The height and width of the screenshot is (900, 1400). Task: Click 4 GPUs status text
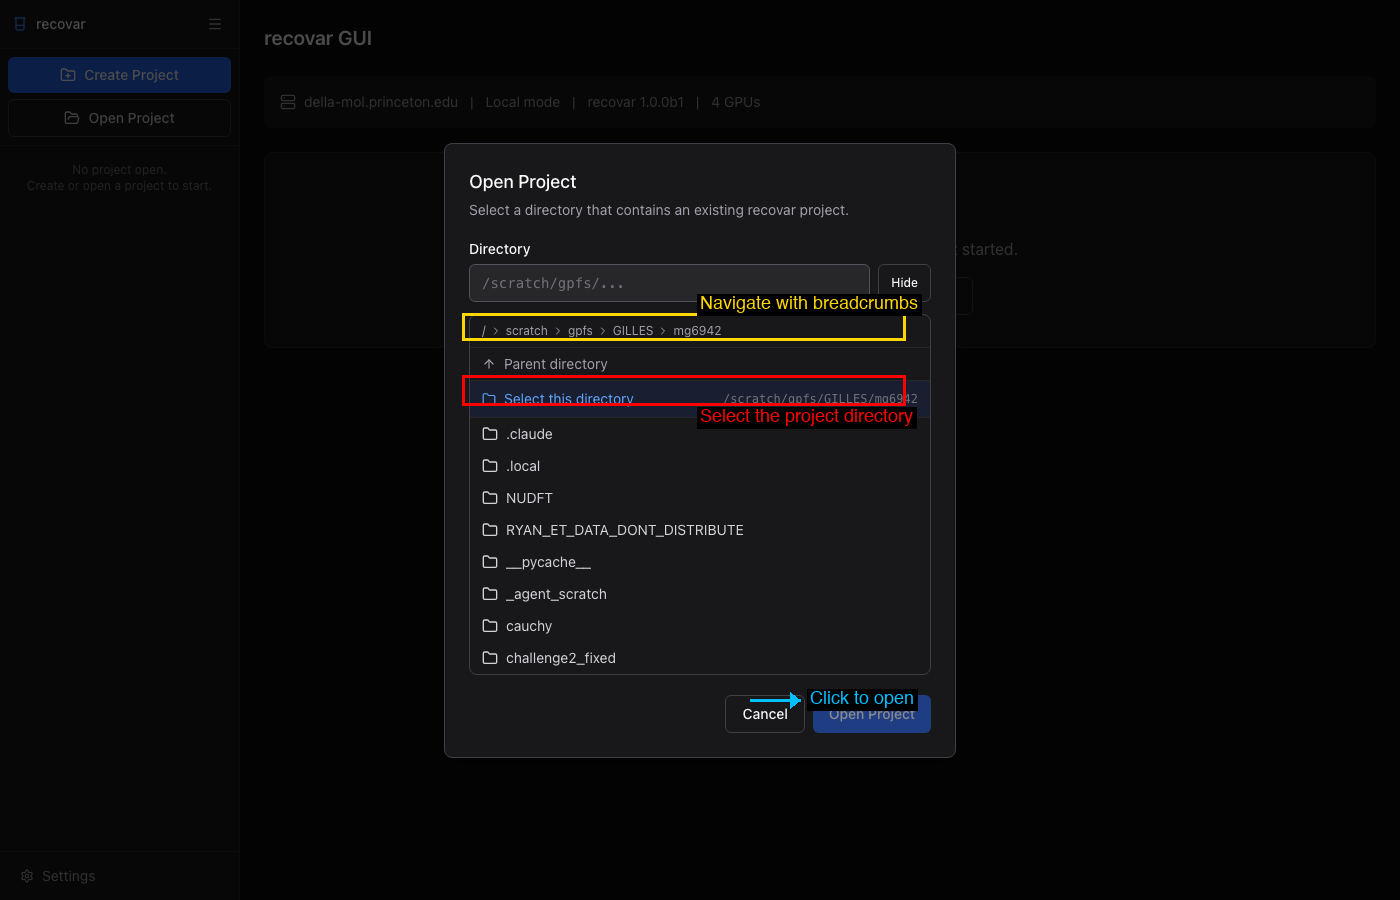tap(736, 102)
